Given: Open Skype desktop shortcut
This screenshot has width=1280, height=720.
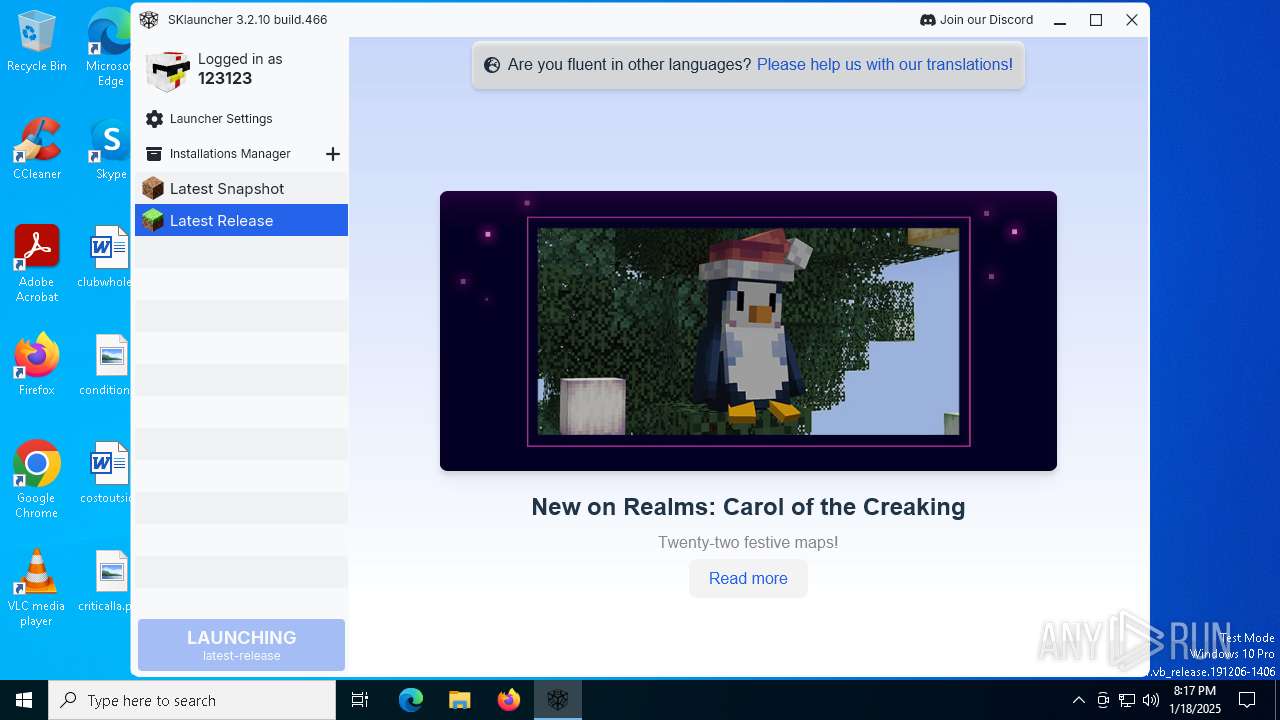Looking at the screenshot, I should point(110,149).
